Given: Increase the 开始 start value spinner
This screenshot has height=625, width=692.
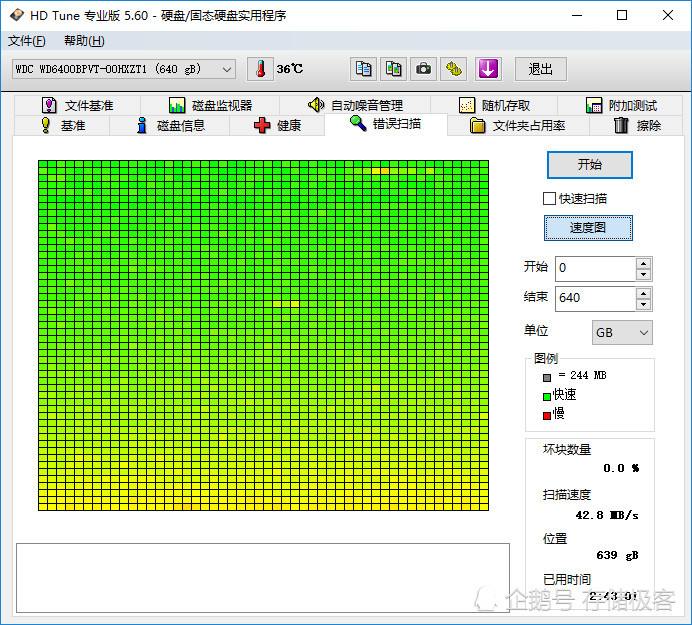Looking at the screenshot, I should pyautogui.click(x=643, y=264).
